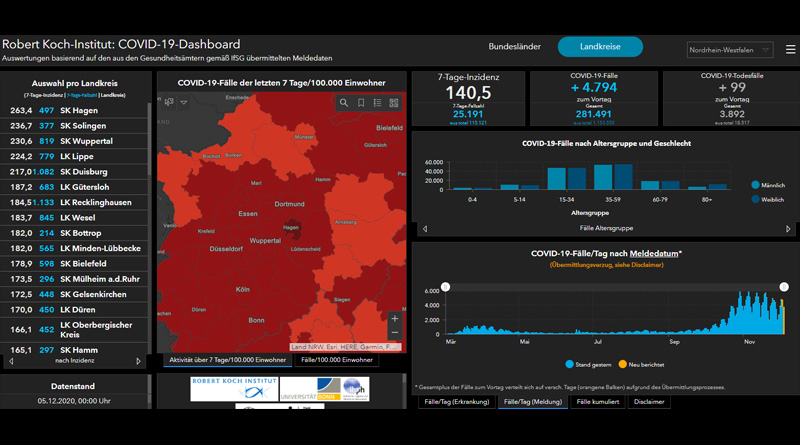Choose SK Wuppertal from the list
This screenshot has width=800, height=445.
pos(74,141)
